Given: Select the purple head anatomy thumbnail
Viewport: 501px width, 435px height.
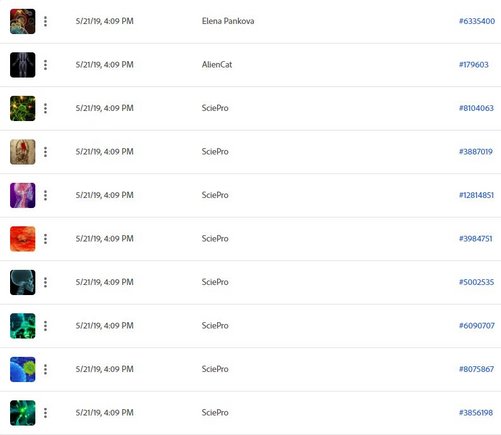Looking at the screenshot, I should [23, 195].
